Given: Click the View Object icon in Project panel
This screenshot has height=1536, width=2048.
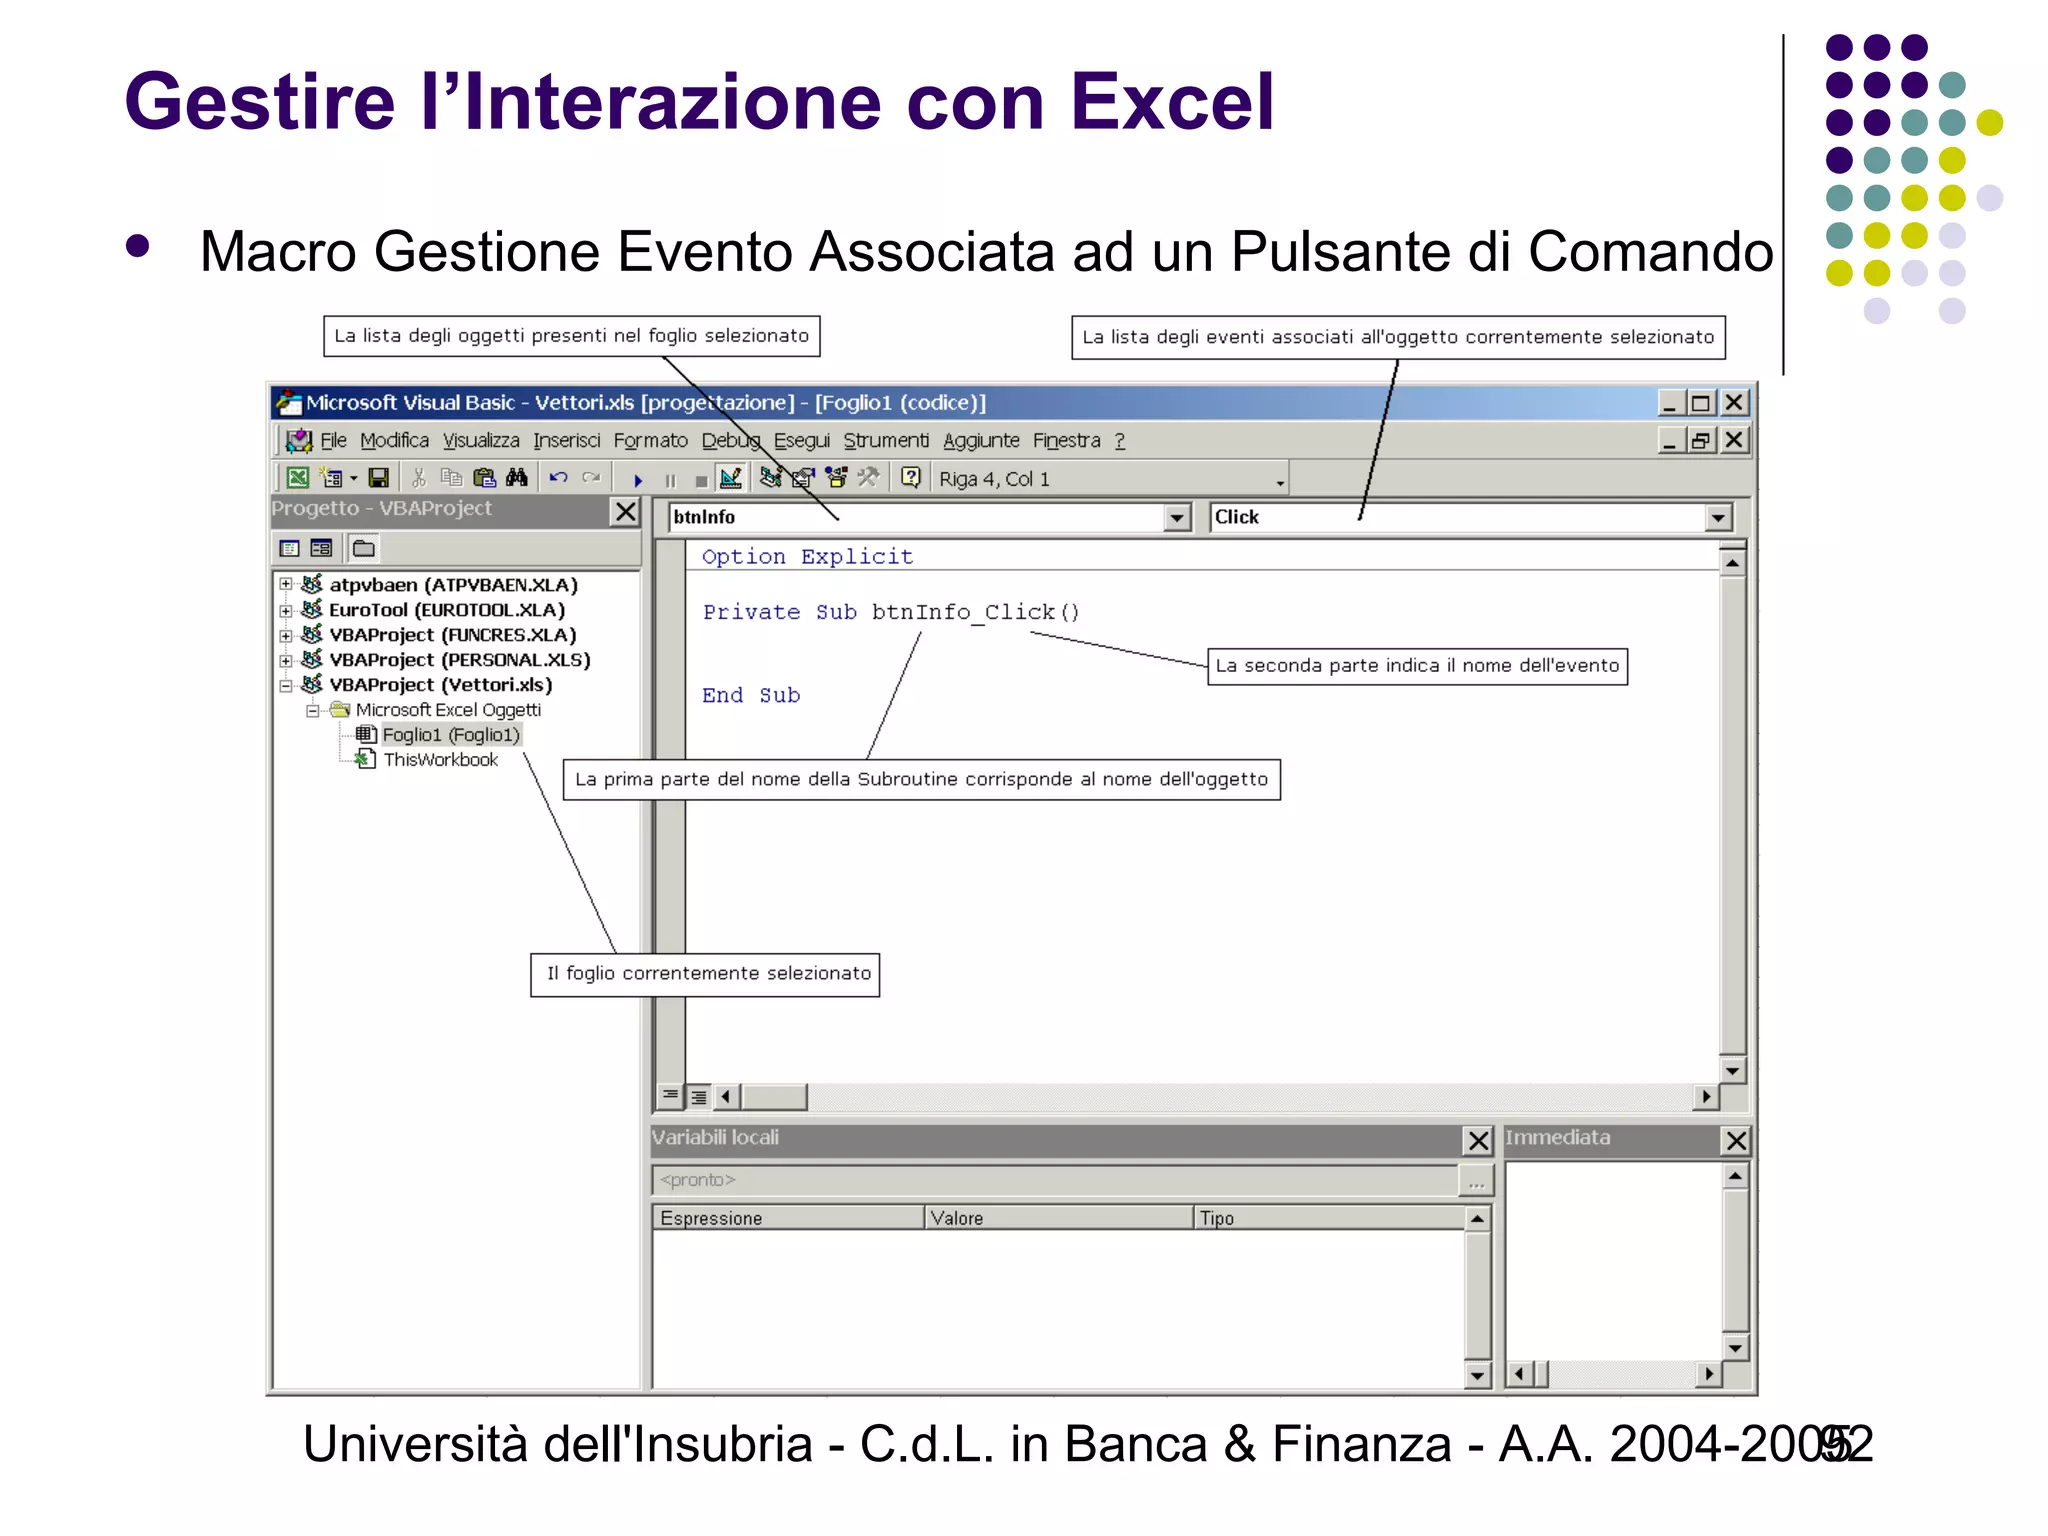Looking at the screenshot, I should [321, 548].
